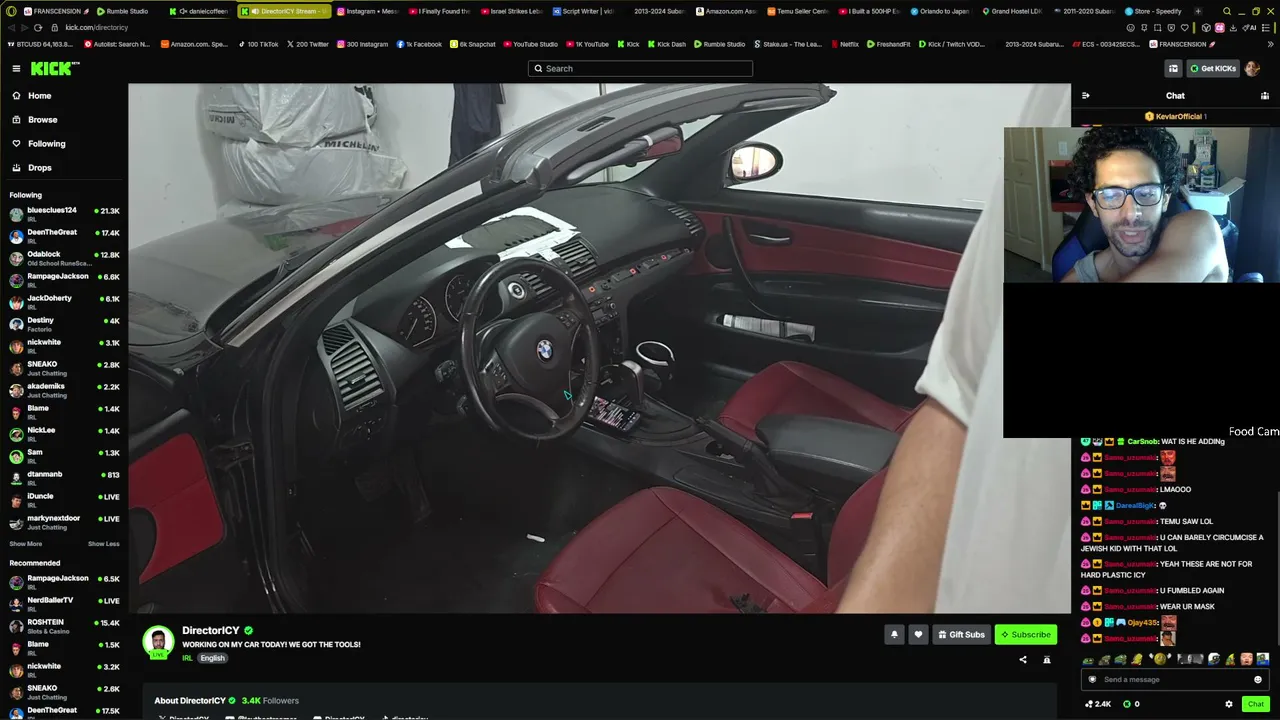
Task: Open the YouTube Studio bookmark
Action: pyautogui.click(x=531, y=44)
